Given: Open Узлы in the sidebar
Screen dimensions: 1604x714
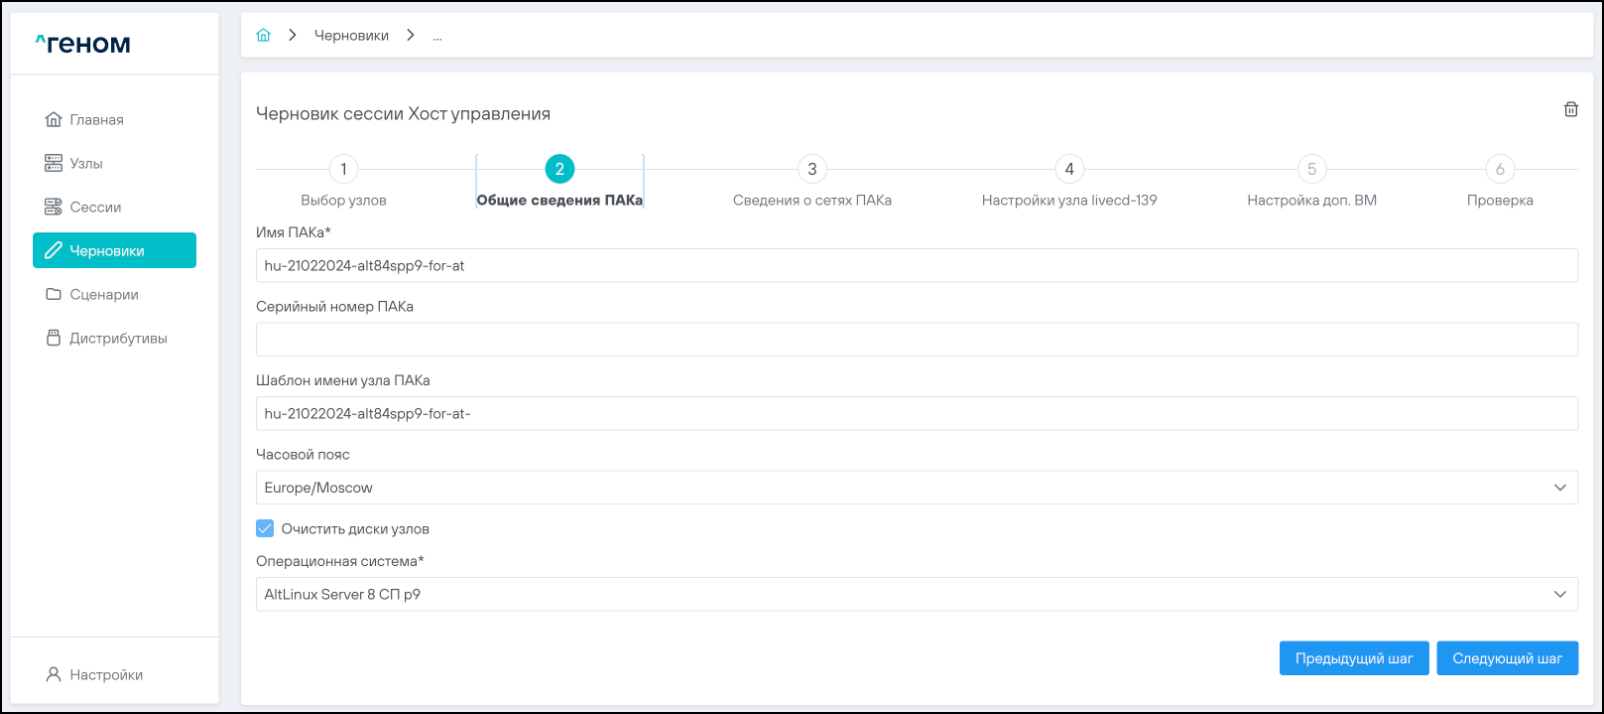Looking at the screenshot, I should point(86,163).
